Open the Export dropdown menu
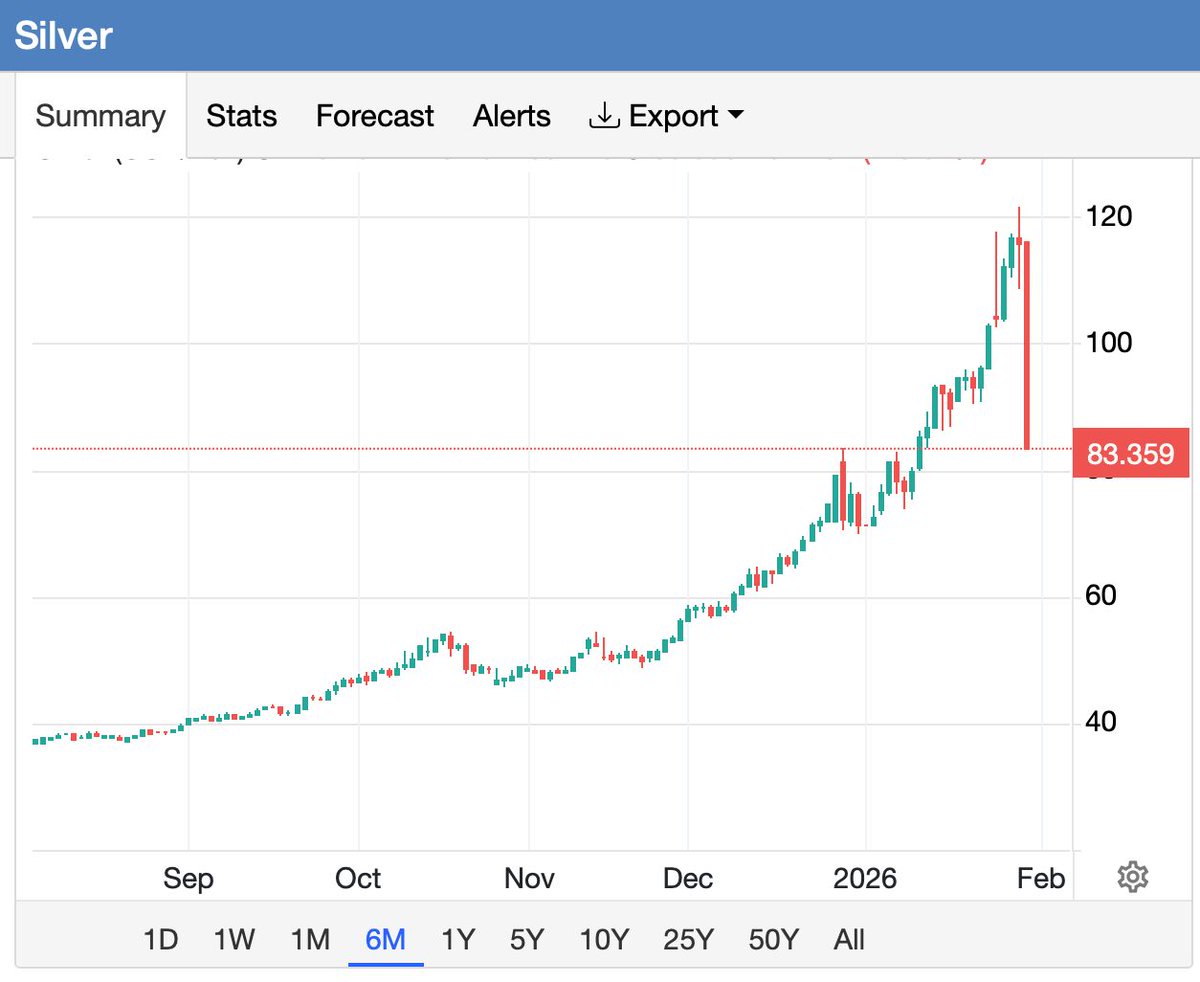This screenshot has height=982, width=1200. point(666,116)
